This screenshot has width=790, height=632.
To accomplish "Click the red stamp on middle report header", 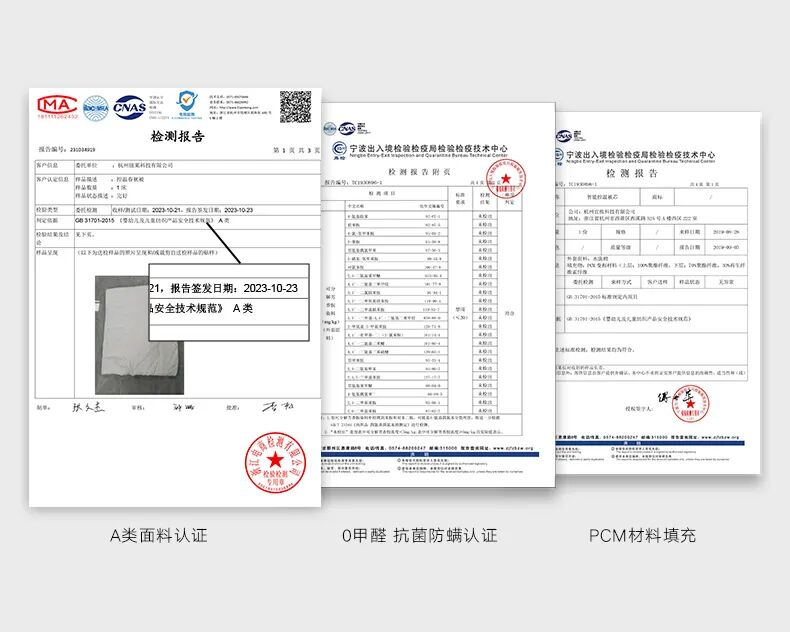I will [506, 179].
